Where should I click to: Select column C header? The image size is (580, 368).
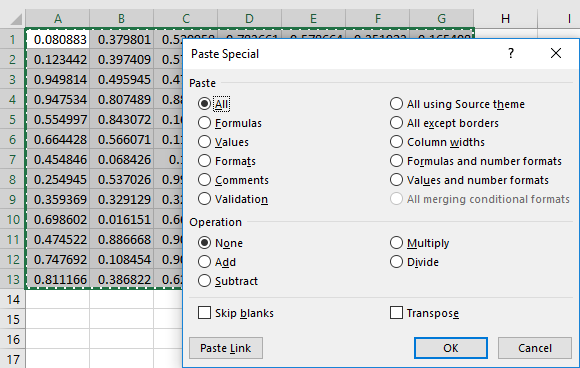tap(186, 18)
